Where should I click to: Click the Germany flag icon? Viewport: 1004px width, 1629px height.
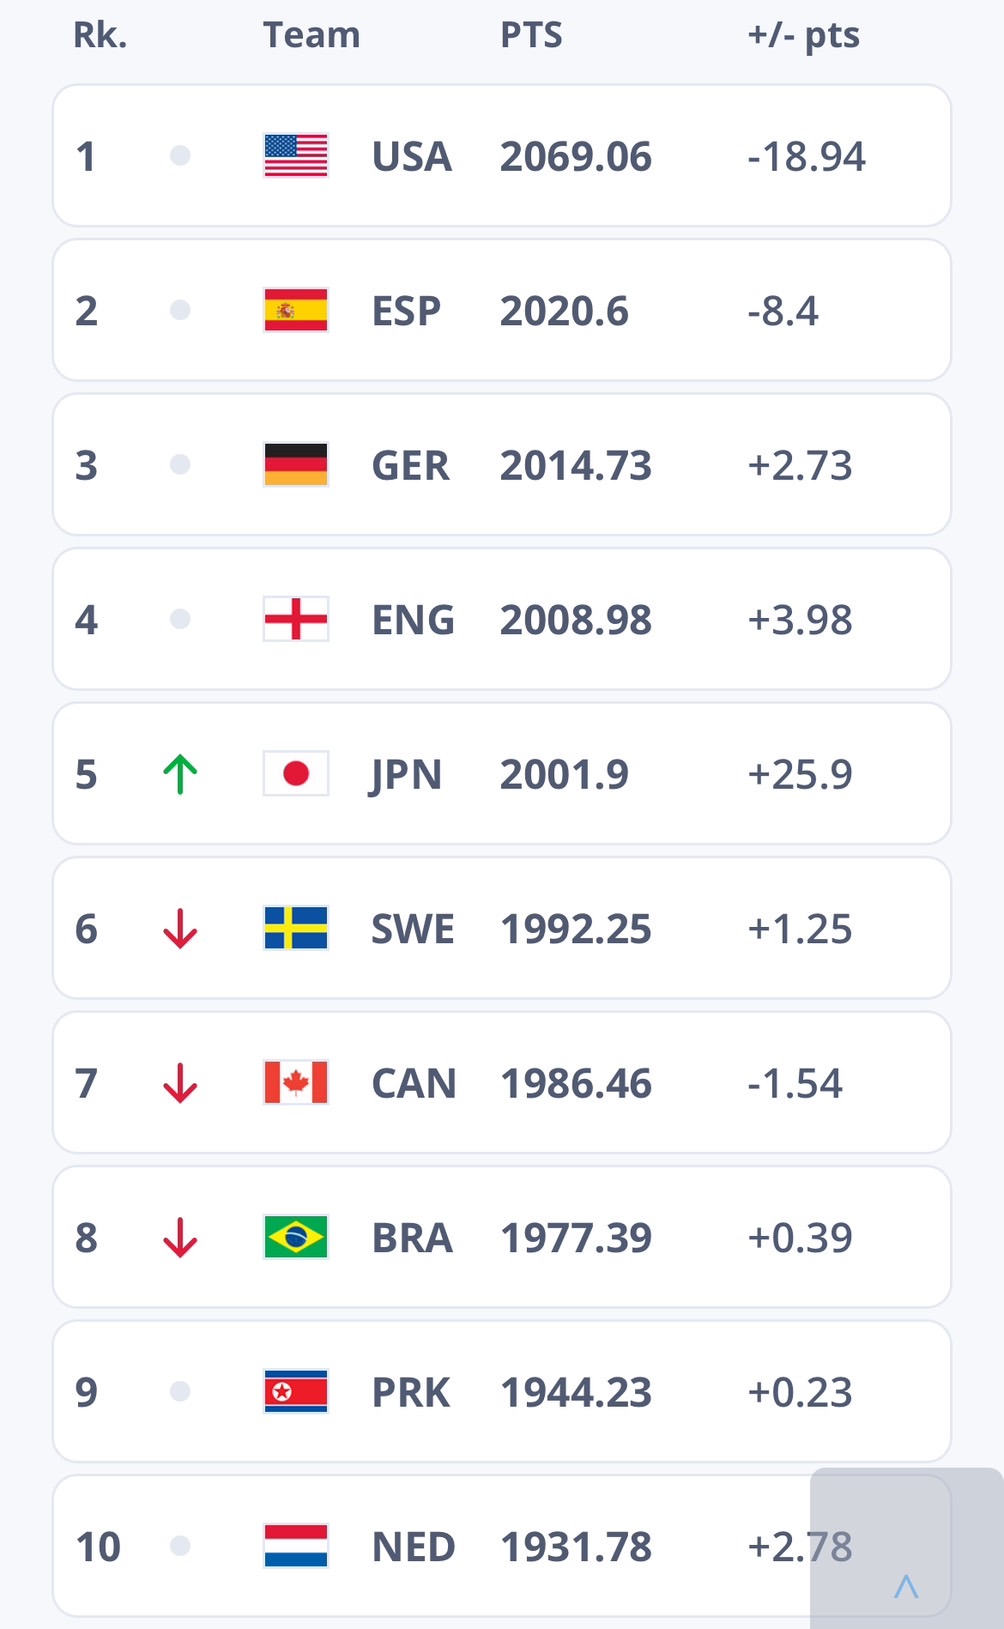coord(295,465)
